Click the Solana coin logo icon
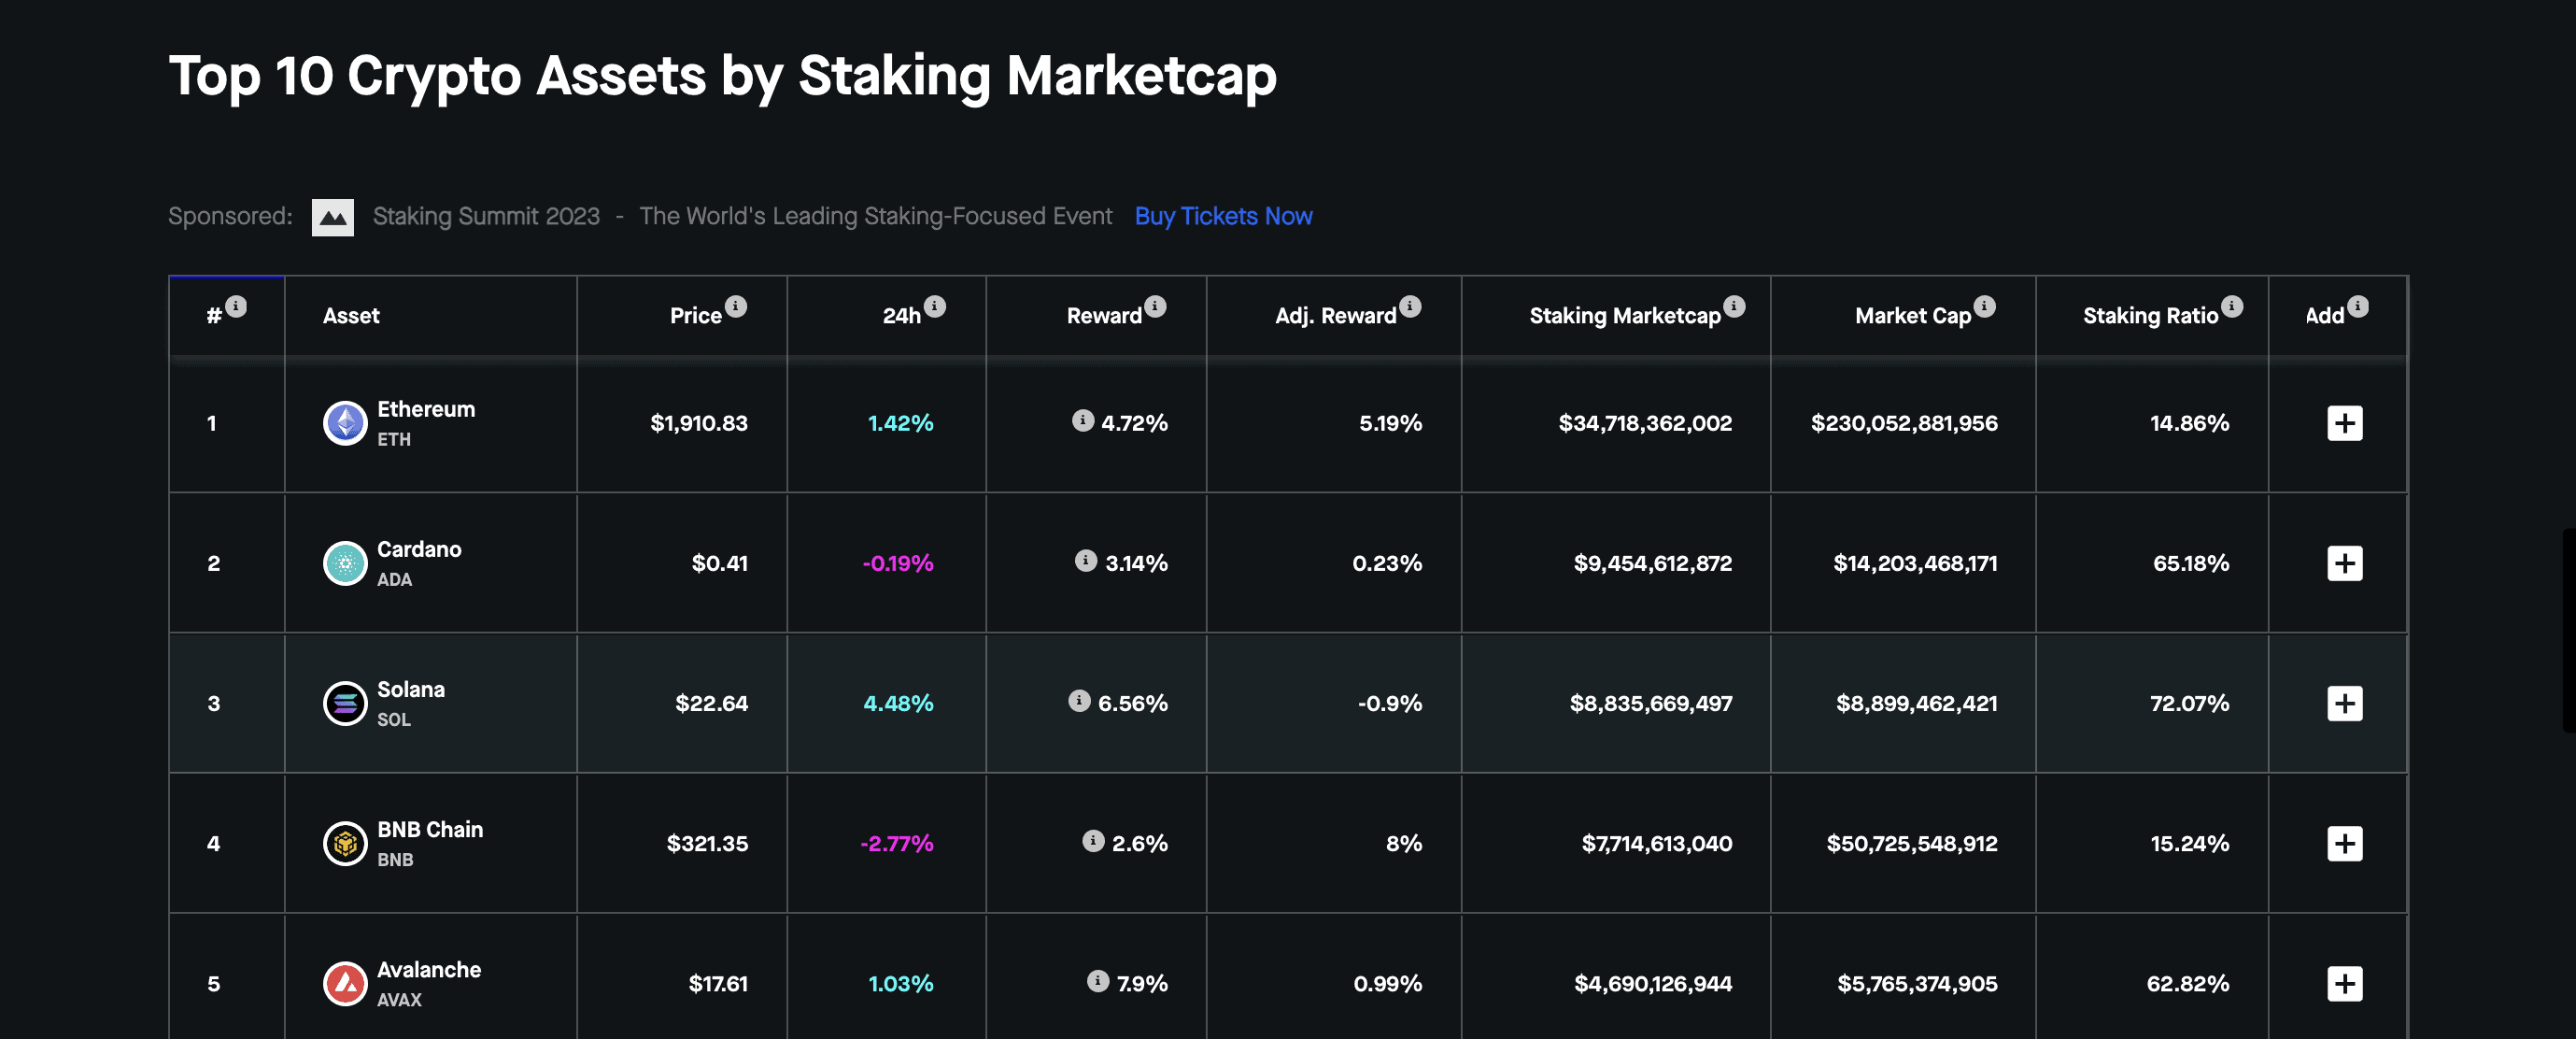This screenshot has width=2576, height=1039. [x=345, y=703]
